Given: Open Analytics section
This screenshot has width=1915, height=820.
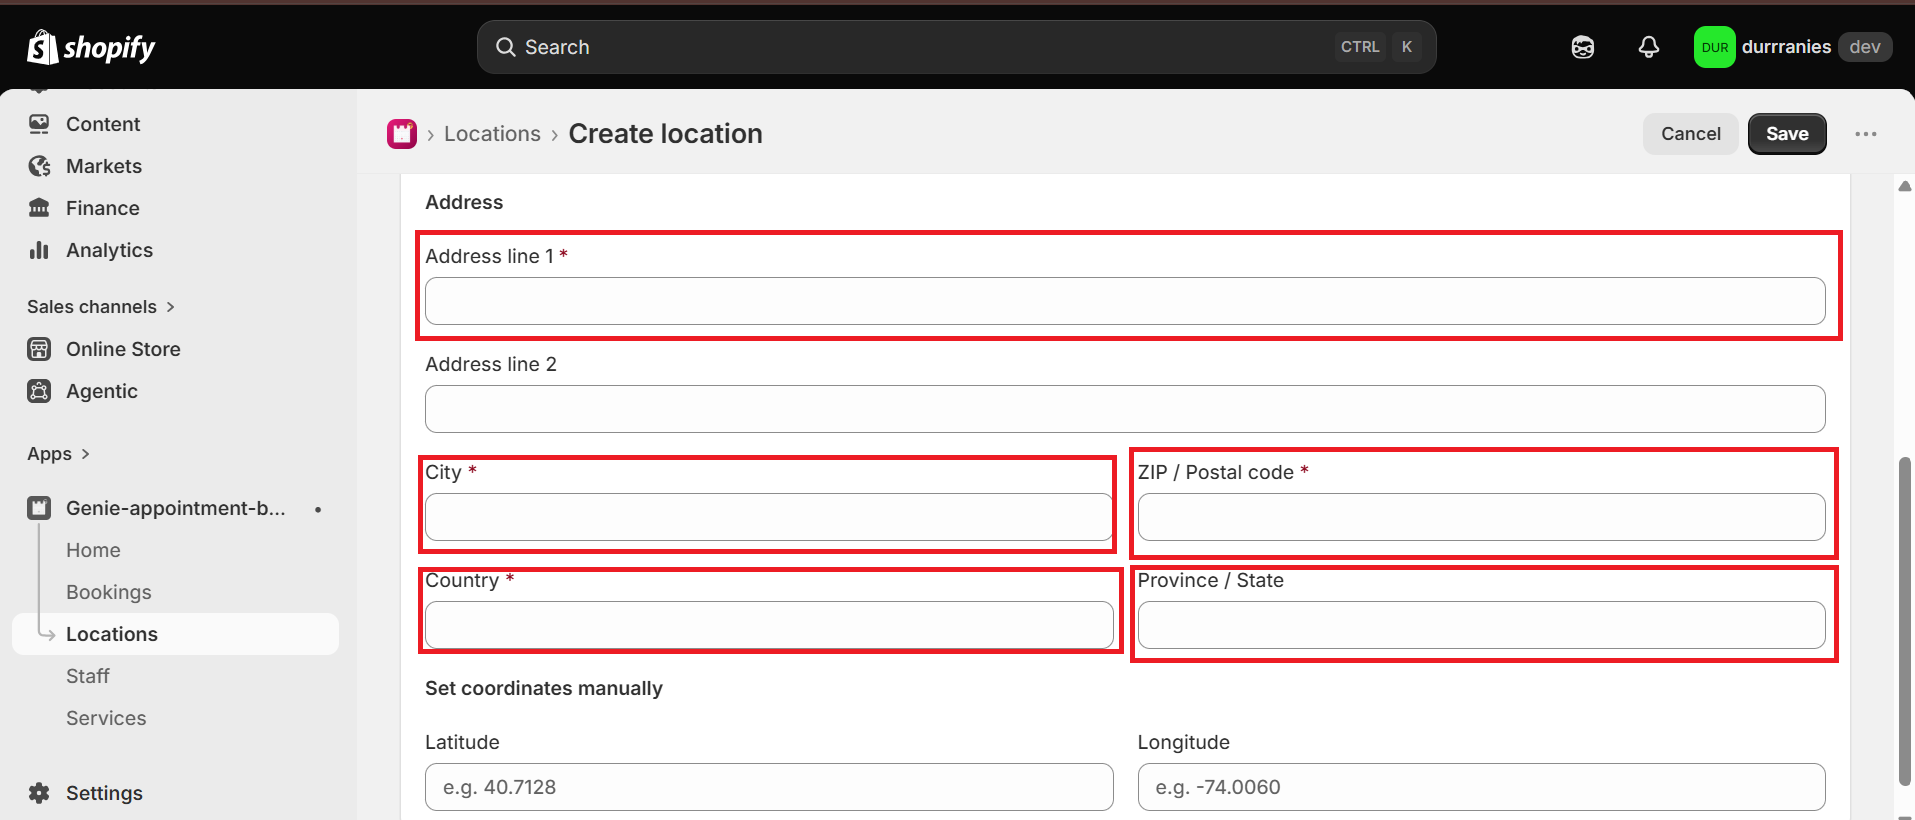Looking at the screenshot, I should coord(110,250).
